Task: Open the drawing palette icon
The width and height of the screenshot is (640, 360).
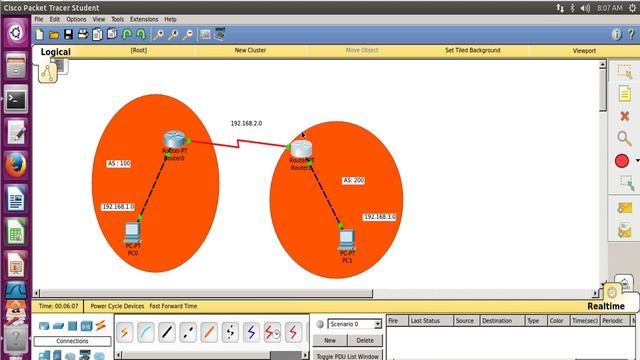Action: pyautogui.click(x=205, y=35)
